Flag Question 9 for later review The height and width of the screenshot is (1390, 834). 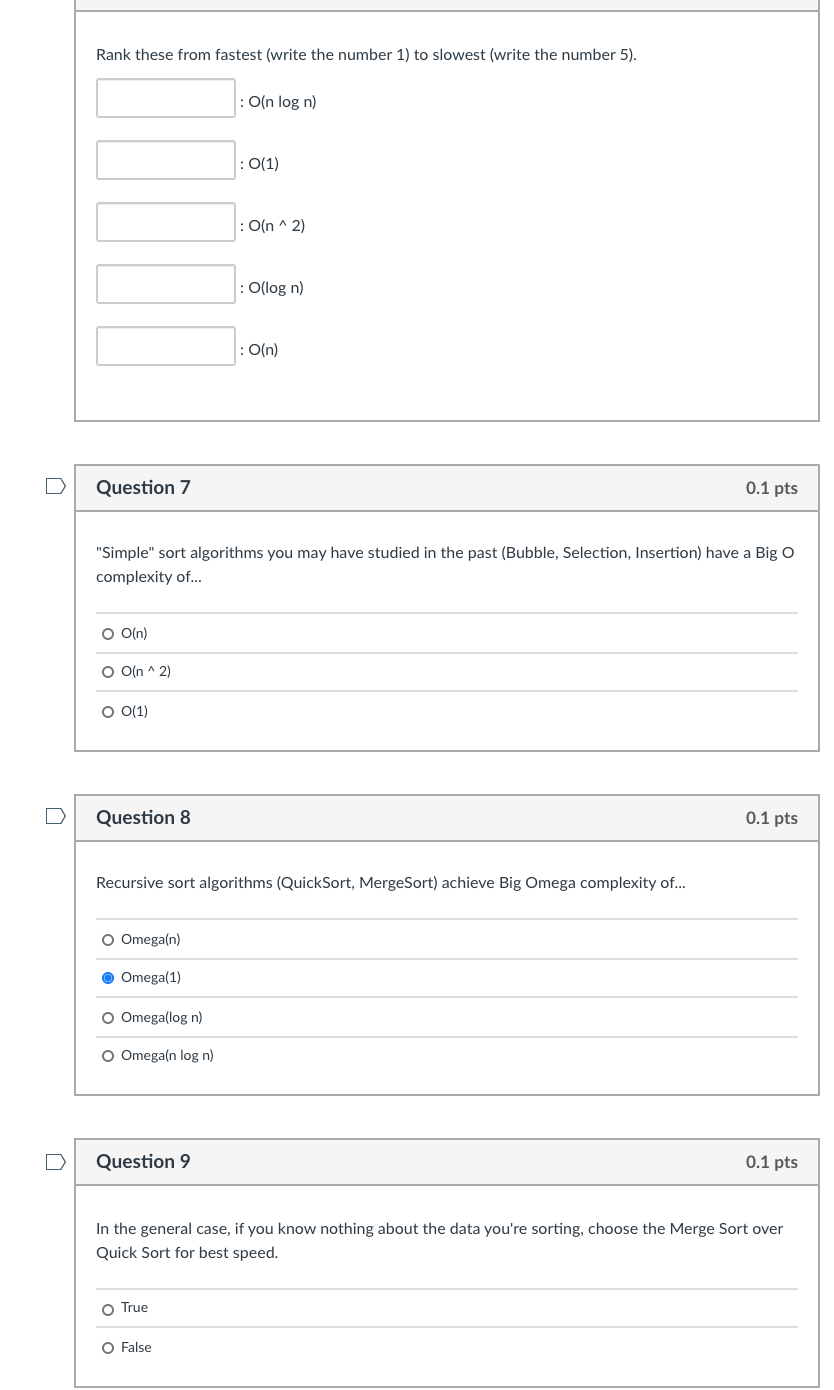click(55, 1161)
